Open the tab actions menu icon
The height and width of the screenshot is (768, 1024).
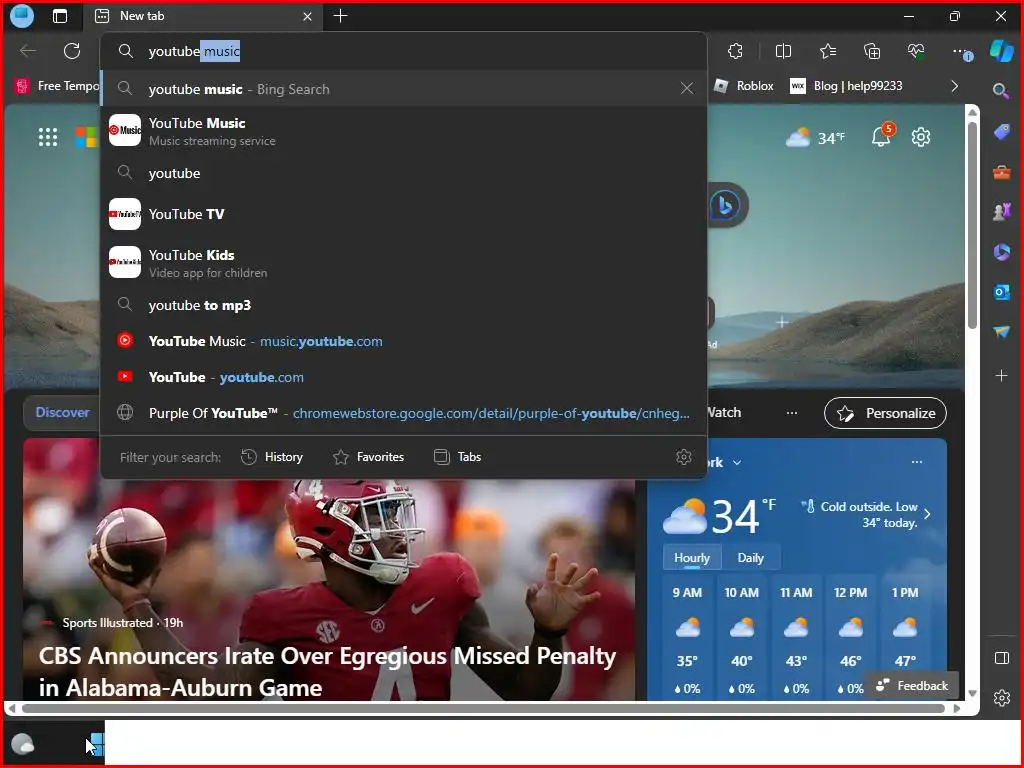click(59, 16)
